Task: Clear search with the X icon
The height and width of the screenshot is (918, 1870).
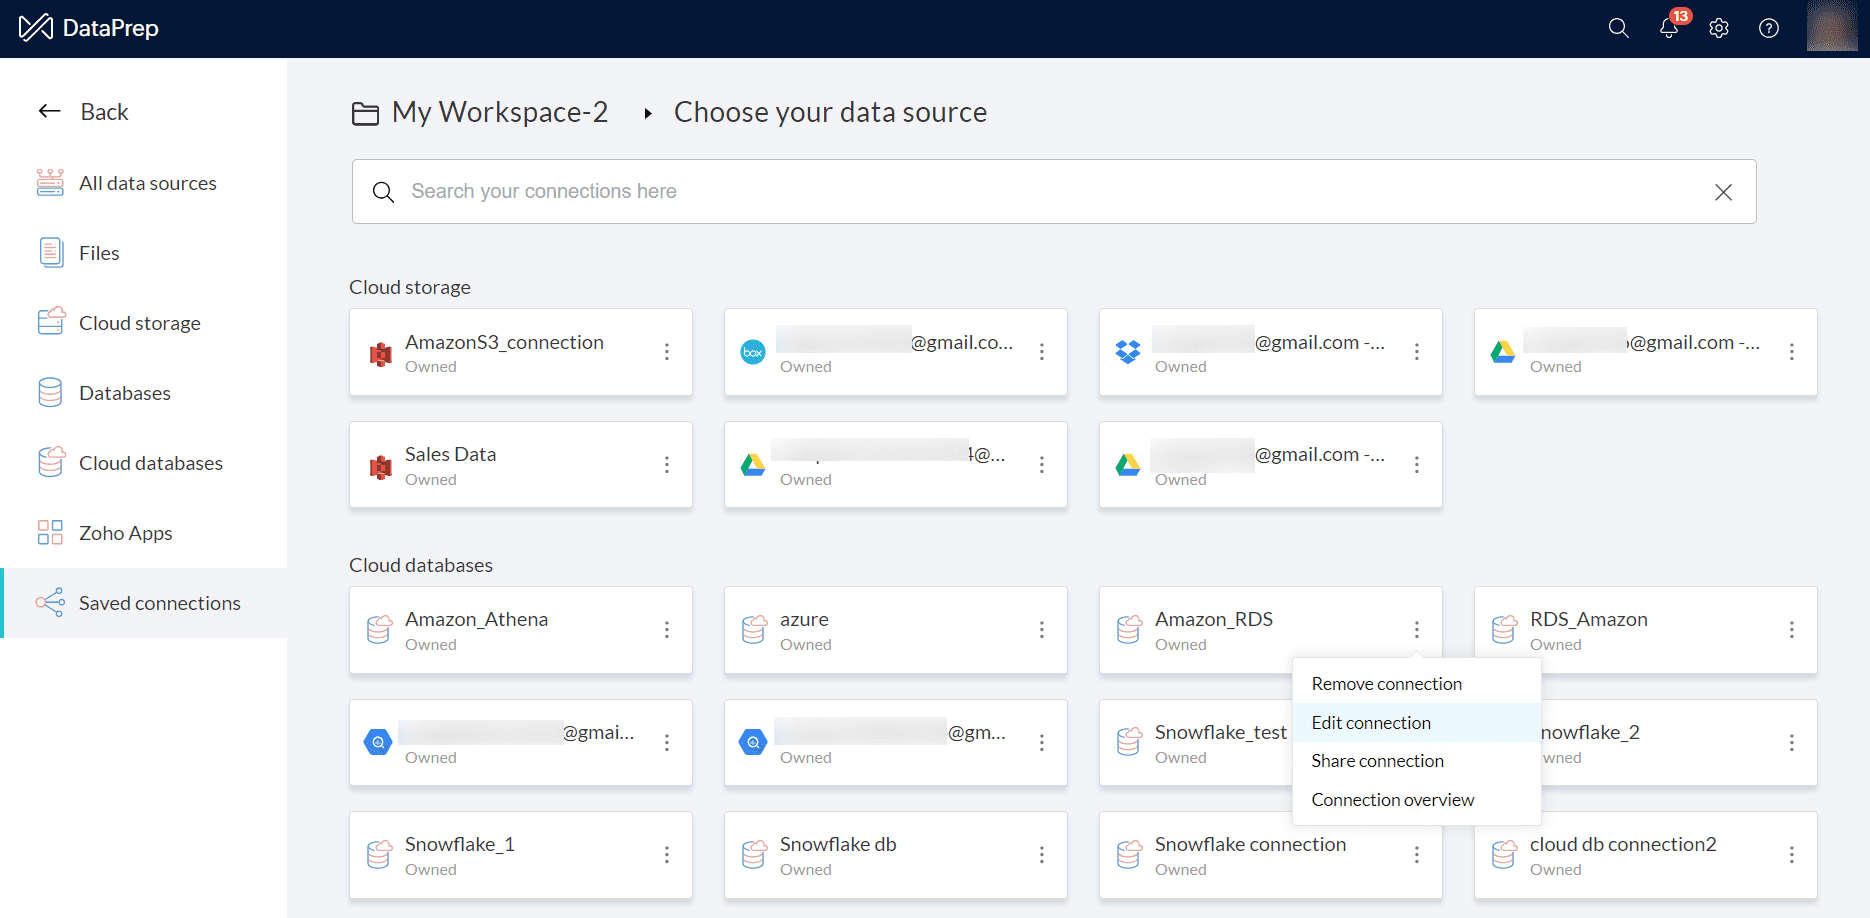Action: click(x=1723, y=192)
